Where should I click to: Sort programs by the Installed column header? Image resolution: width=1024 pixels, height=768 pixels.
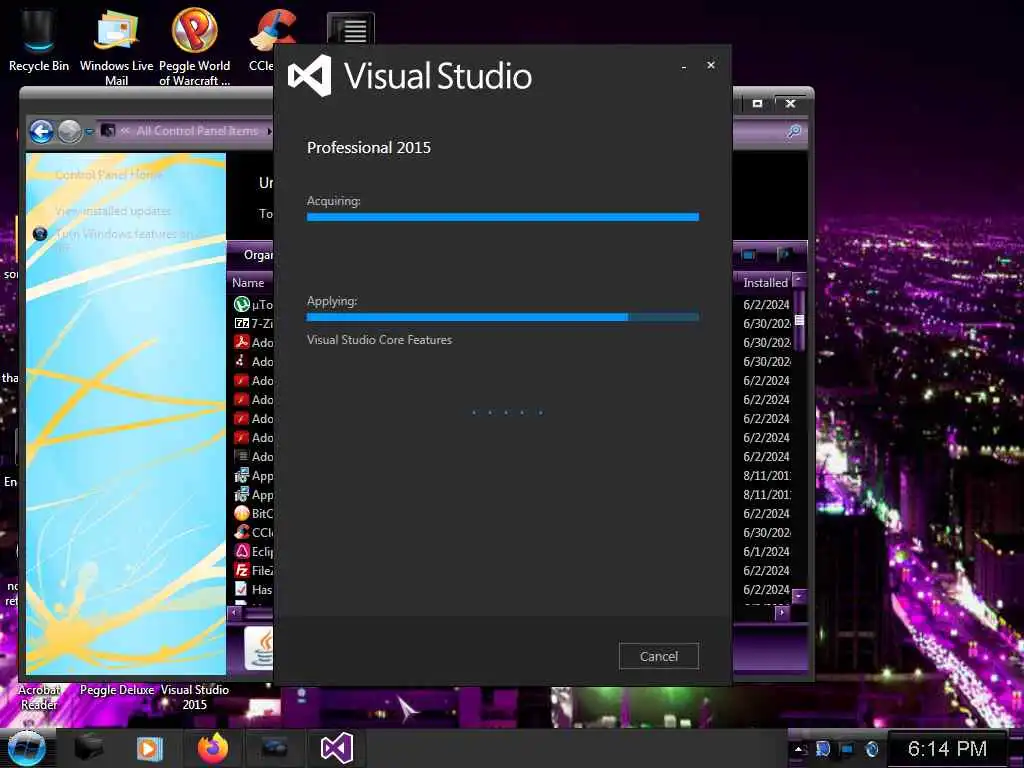765,282
